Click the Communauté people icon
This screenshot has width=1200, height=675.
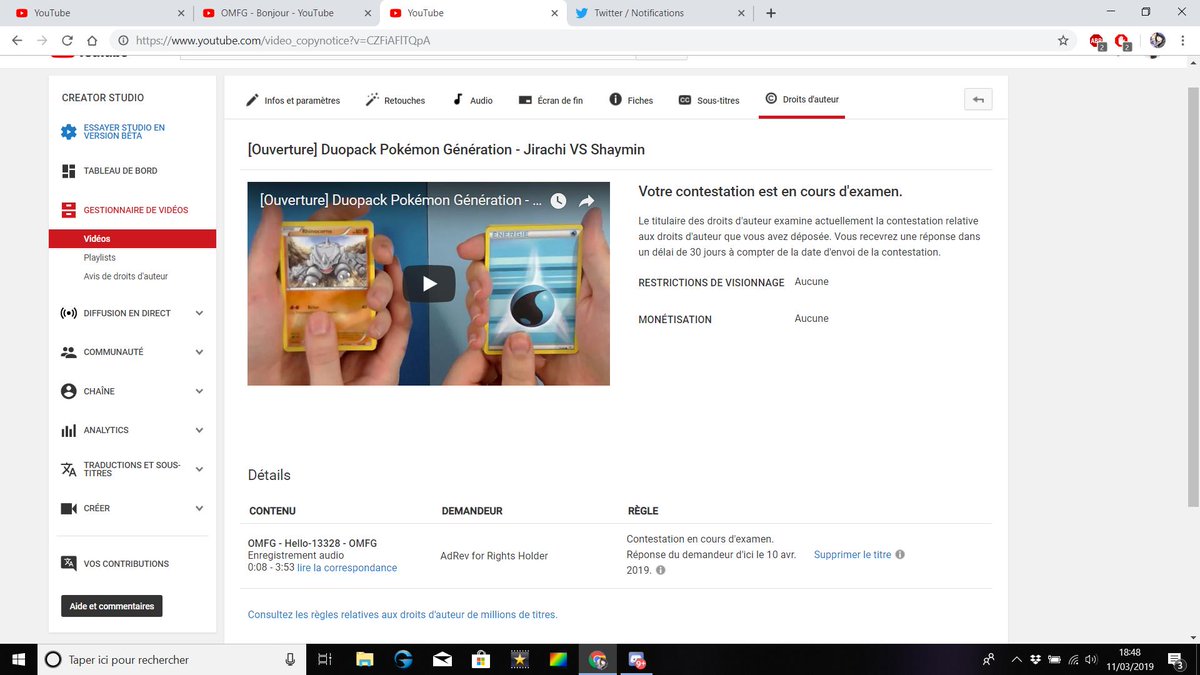tap(68, 352)
